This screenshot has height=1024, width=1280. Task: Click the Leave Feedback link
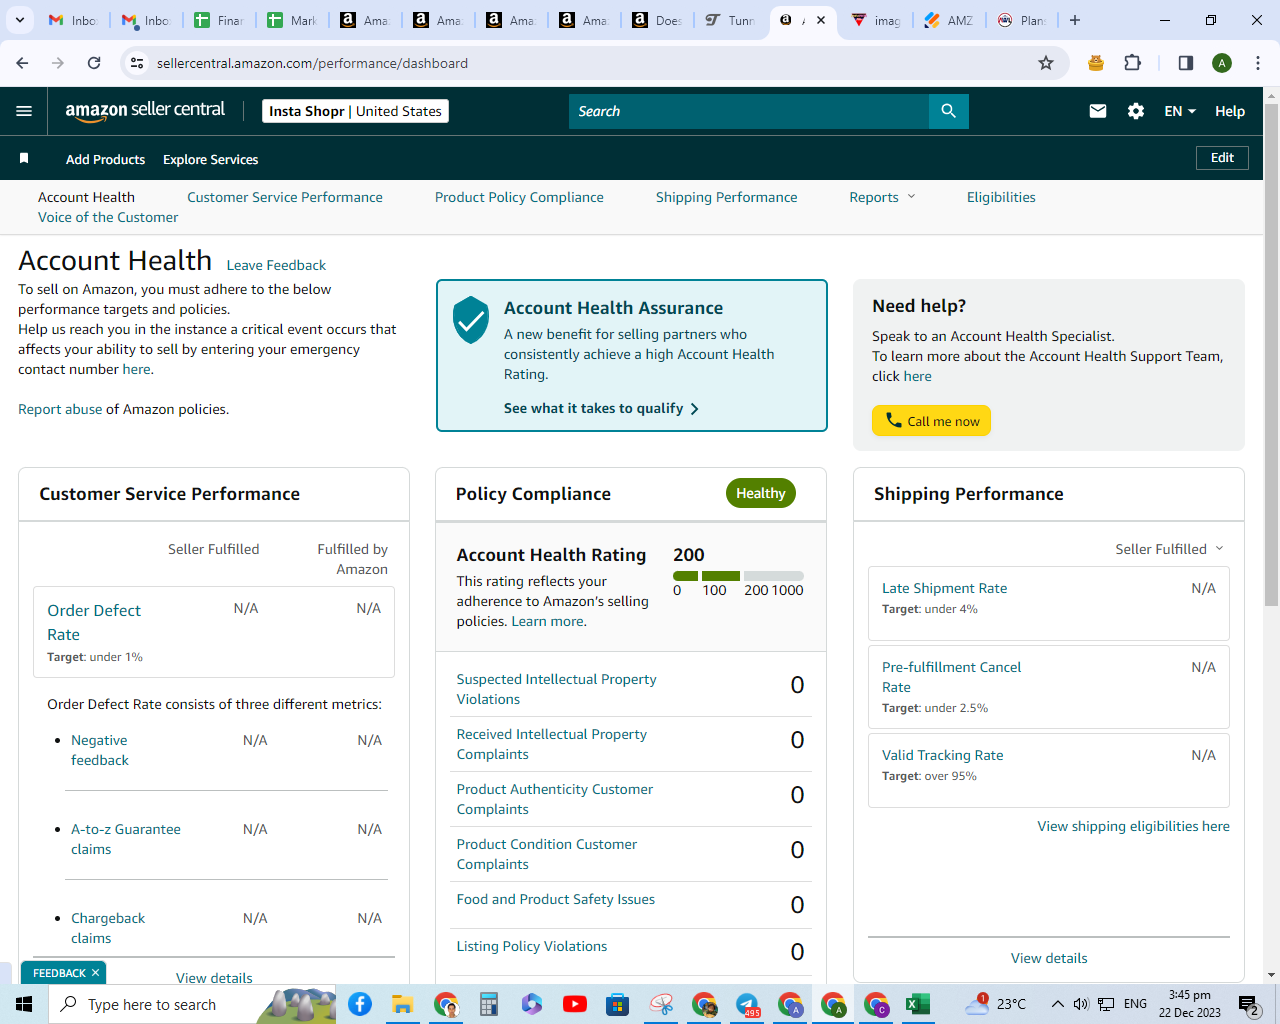(x=276, y=265)
